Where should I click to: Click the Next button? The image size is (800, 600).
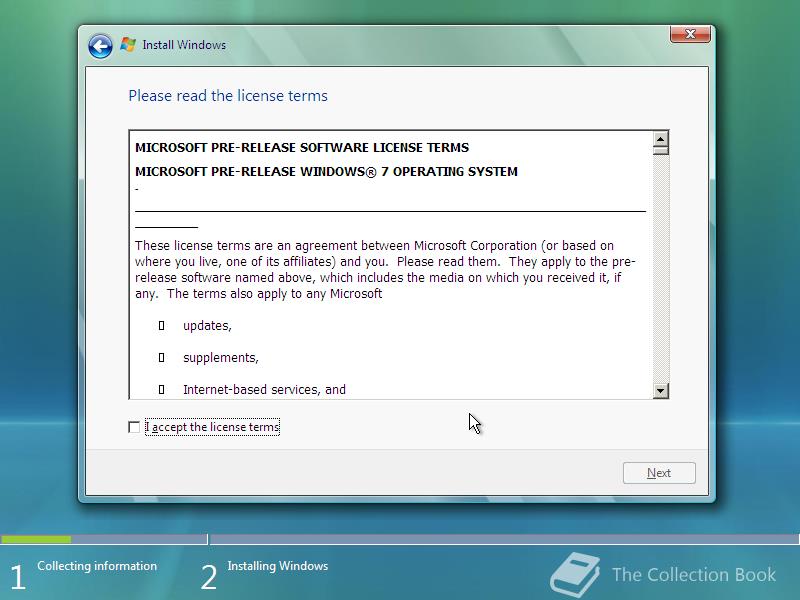pos(659,473)
